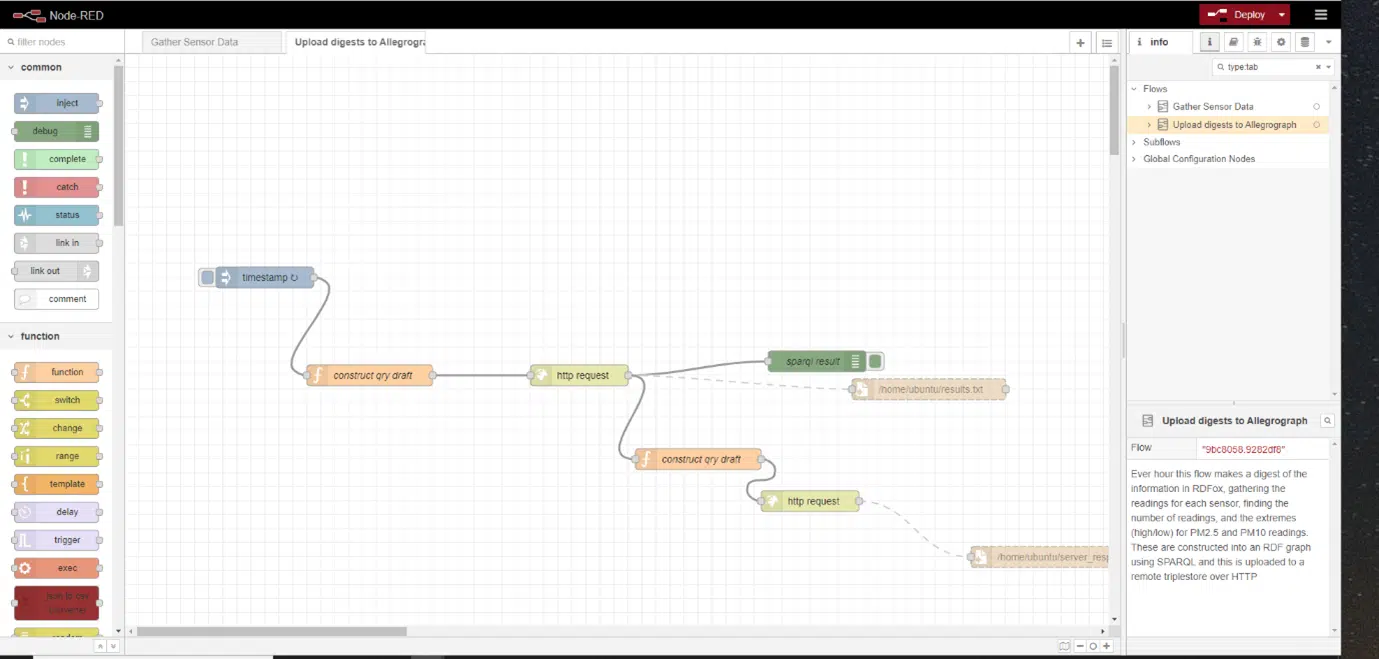Image resolution: width=1379 pixels, height=659 pixels.
Task: Select the change palette node
Action: [x=57, y=428]
